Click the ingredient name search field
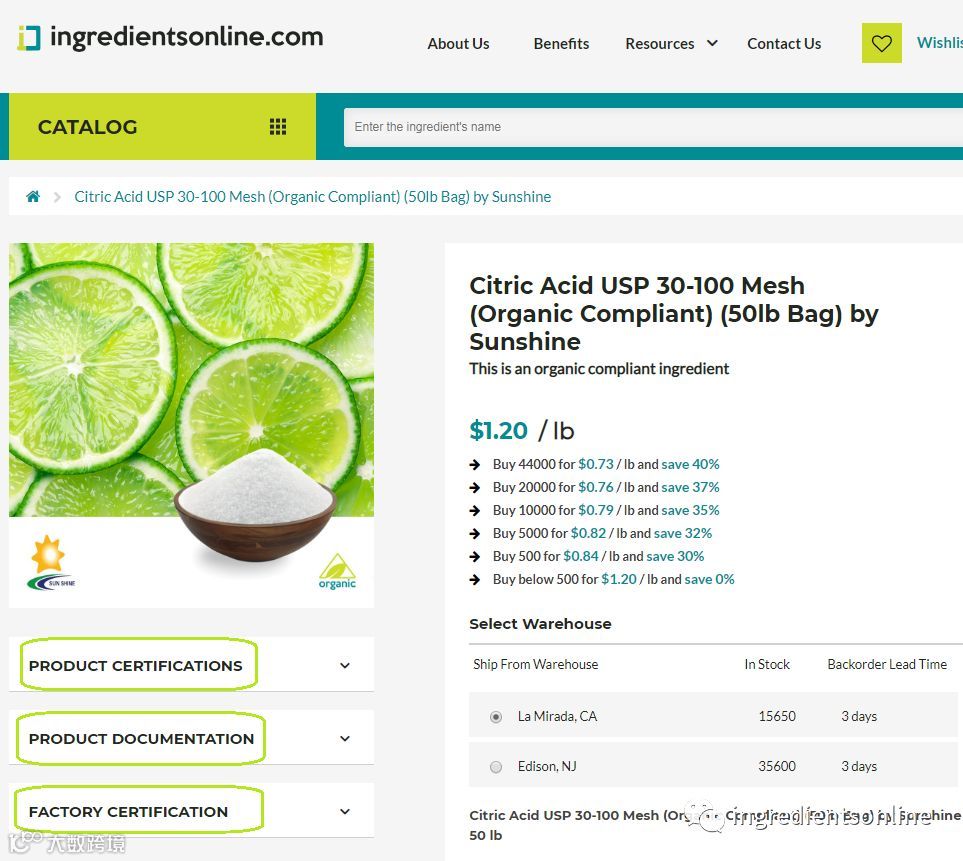Image resolution: width=963 pixels, height=861 pixels. [653, 127]
